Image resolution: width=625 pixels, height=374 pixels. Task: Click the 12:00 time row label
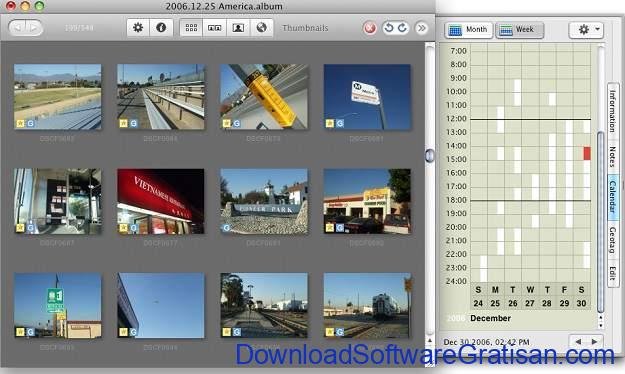tap(456, 119)
